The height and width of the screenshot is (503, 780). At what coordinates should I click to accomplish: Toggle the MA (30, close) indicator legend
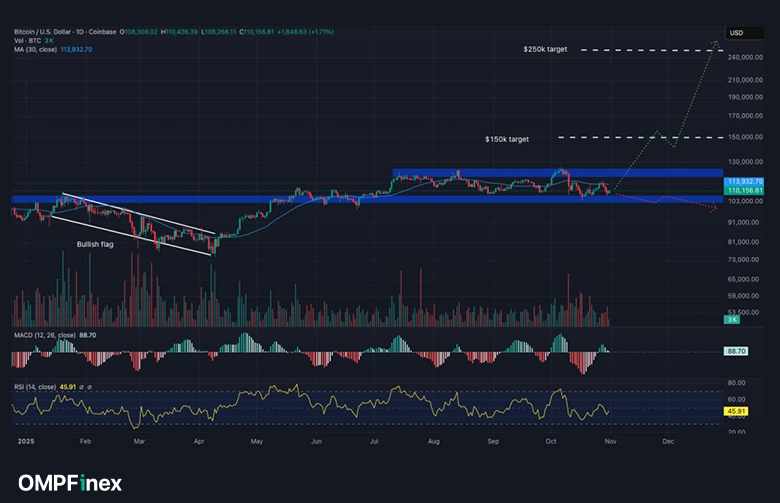click(37, 47)
